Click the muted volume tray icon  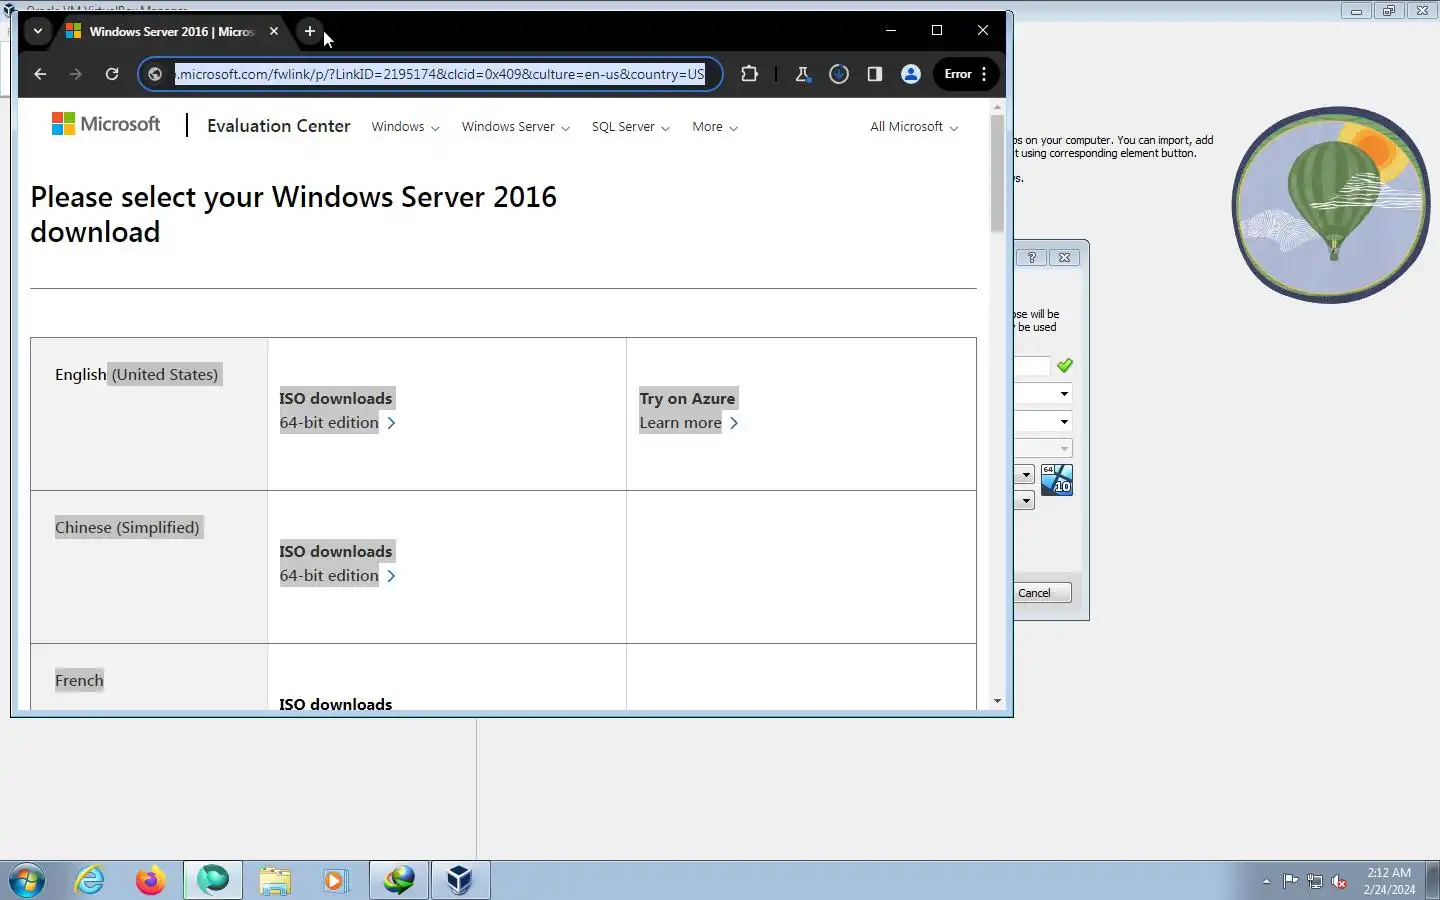coord(1340,881)
